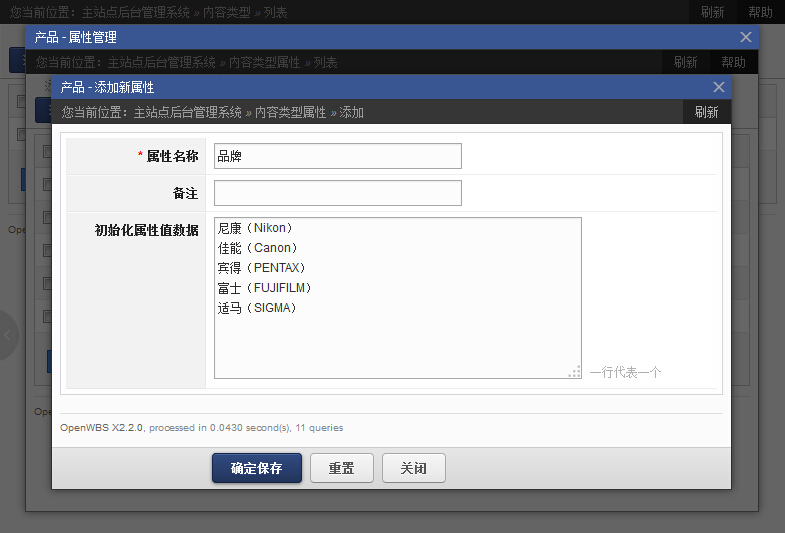Close the 产品 - 属性管理 dialog
The image size is (785, 533).
[x=745, y=37]
